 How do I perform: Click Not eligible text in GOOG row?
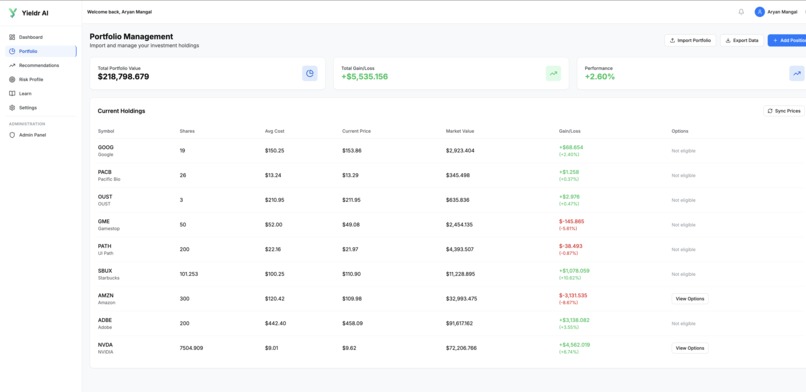[683, 151]
